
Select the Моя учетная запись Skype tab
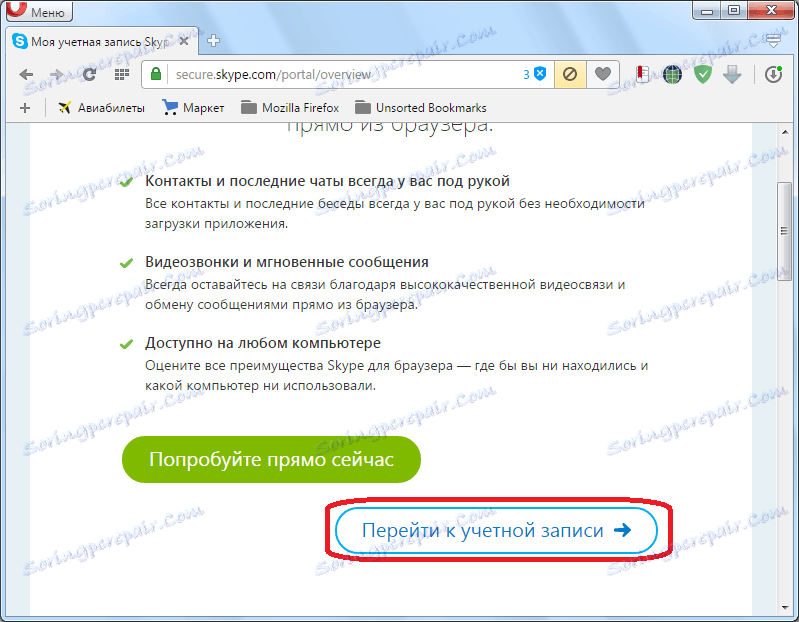click(100, 41)
